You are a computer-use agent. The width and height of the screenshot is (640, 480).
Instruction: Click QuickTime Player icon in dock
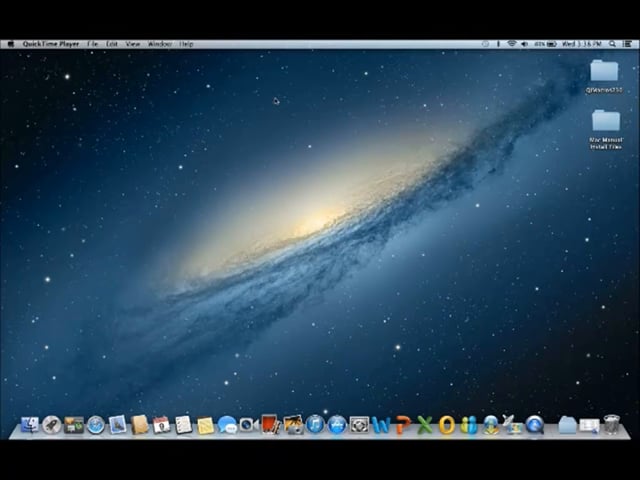[535, 425]
